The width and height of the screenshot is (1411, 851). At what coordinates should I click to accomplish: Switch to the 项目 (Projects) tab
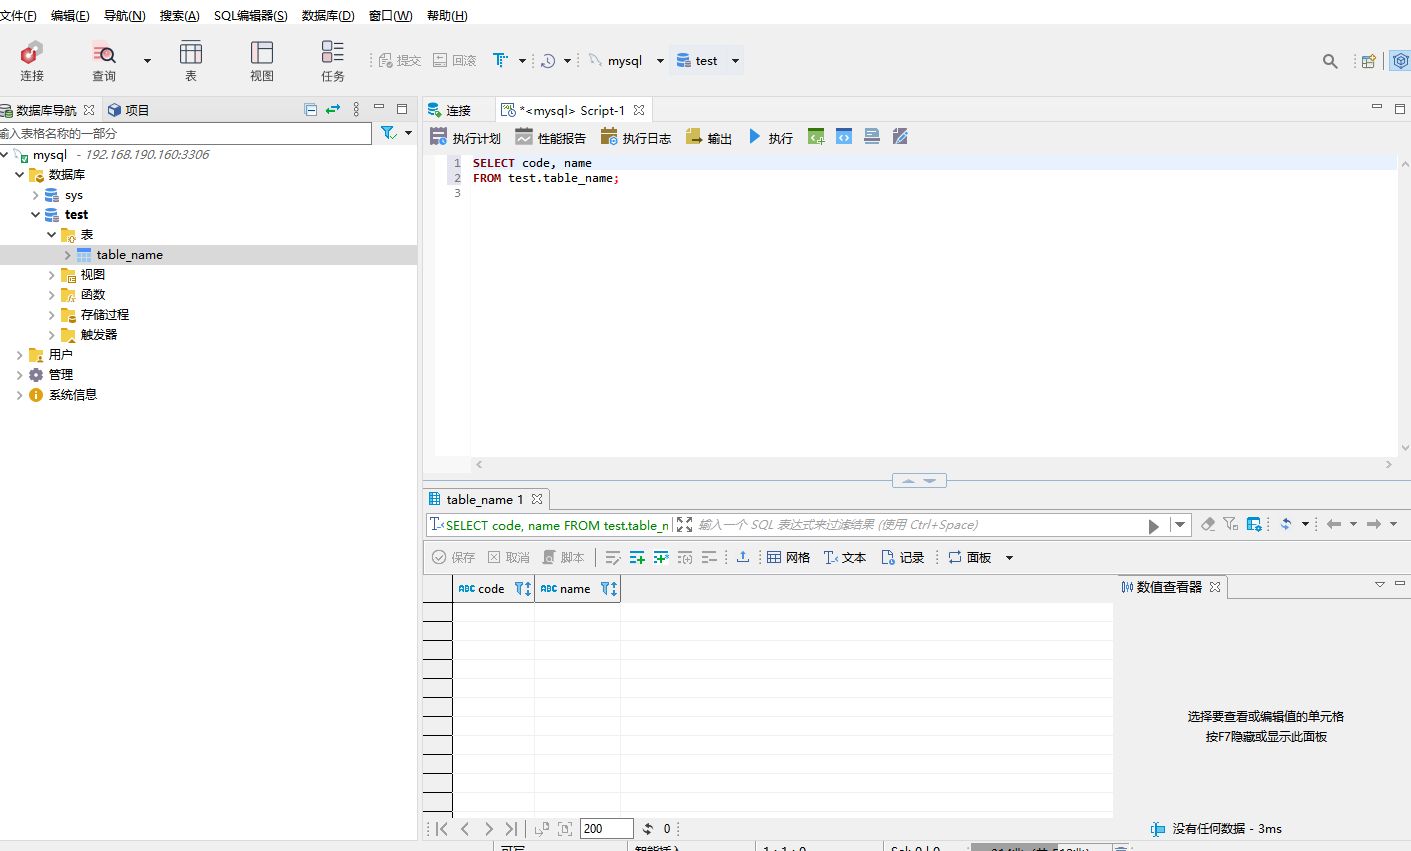pyautogui.click(x=128, y=110)
